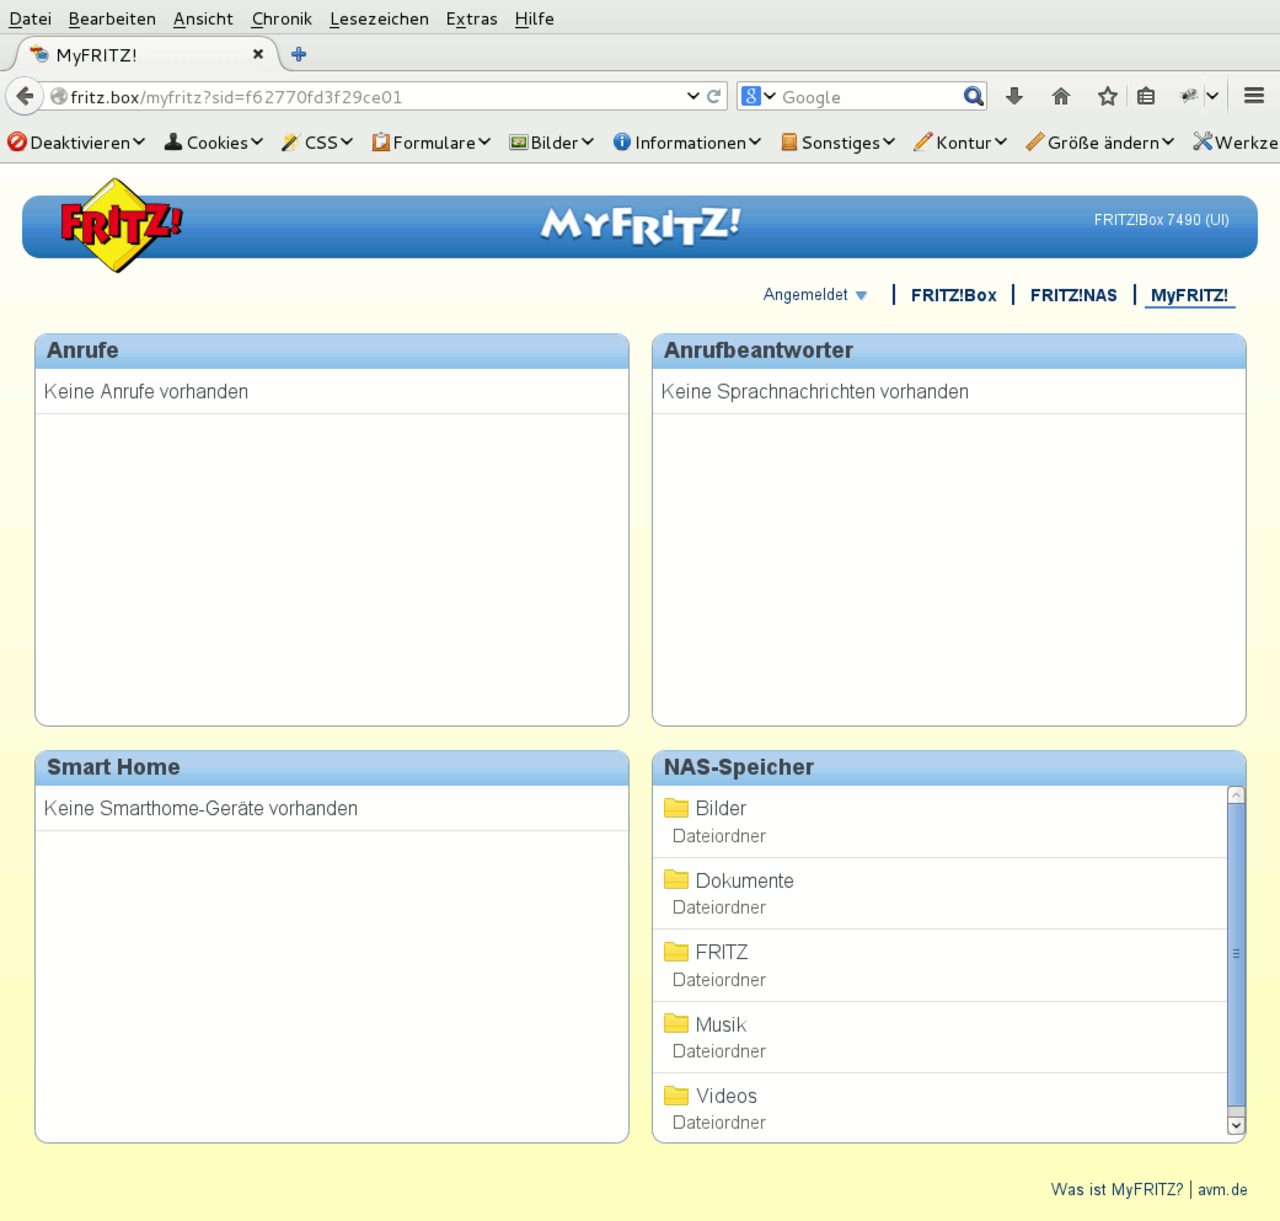Expand the Bilder toolbar dropdown
This screenshot has height=1221, width=1280.
(552, 142)
